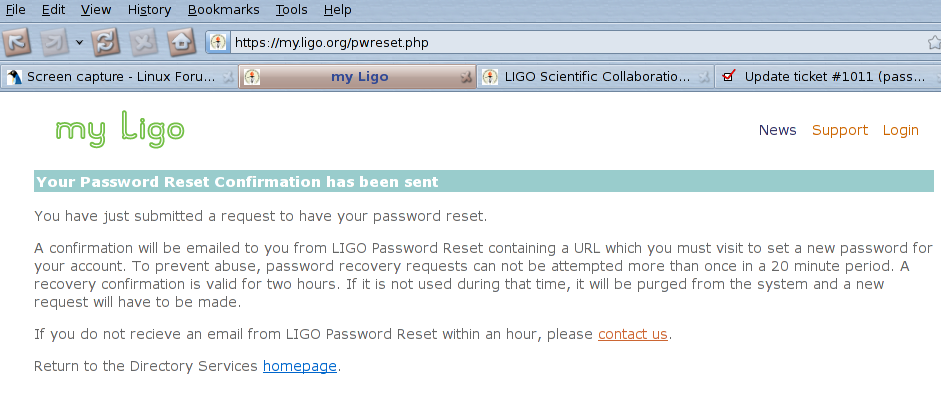The image size is (941, 396).
Task: Open the Tools menu
Action: 292,10
